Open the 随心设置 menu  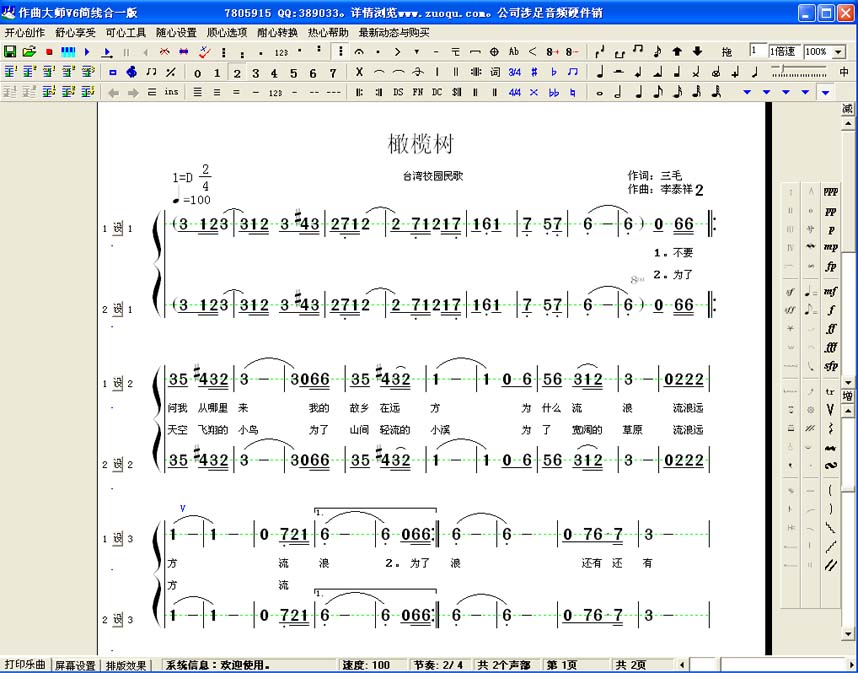176,33
